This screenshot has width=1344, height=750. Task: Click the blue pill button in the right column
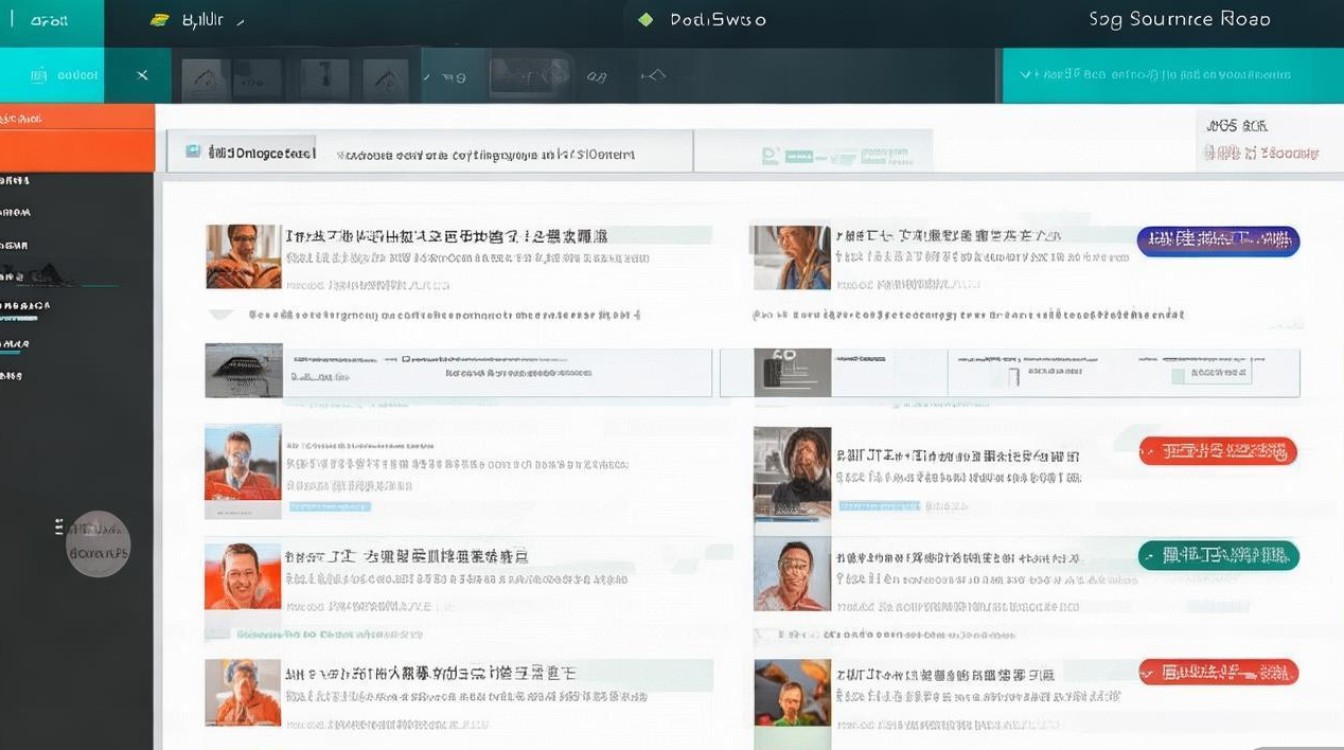(x=1218, y=240)
